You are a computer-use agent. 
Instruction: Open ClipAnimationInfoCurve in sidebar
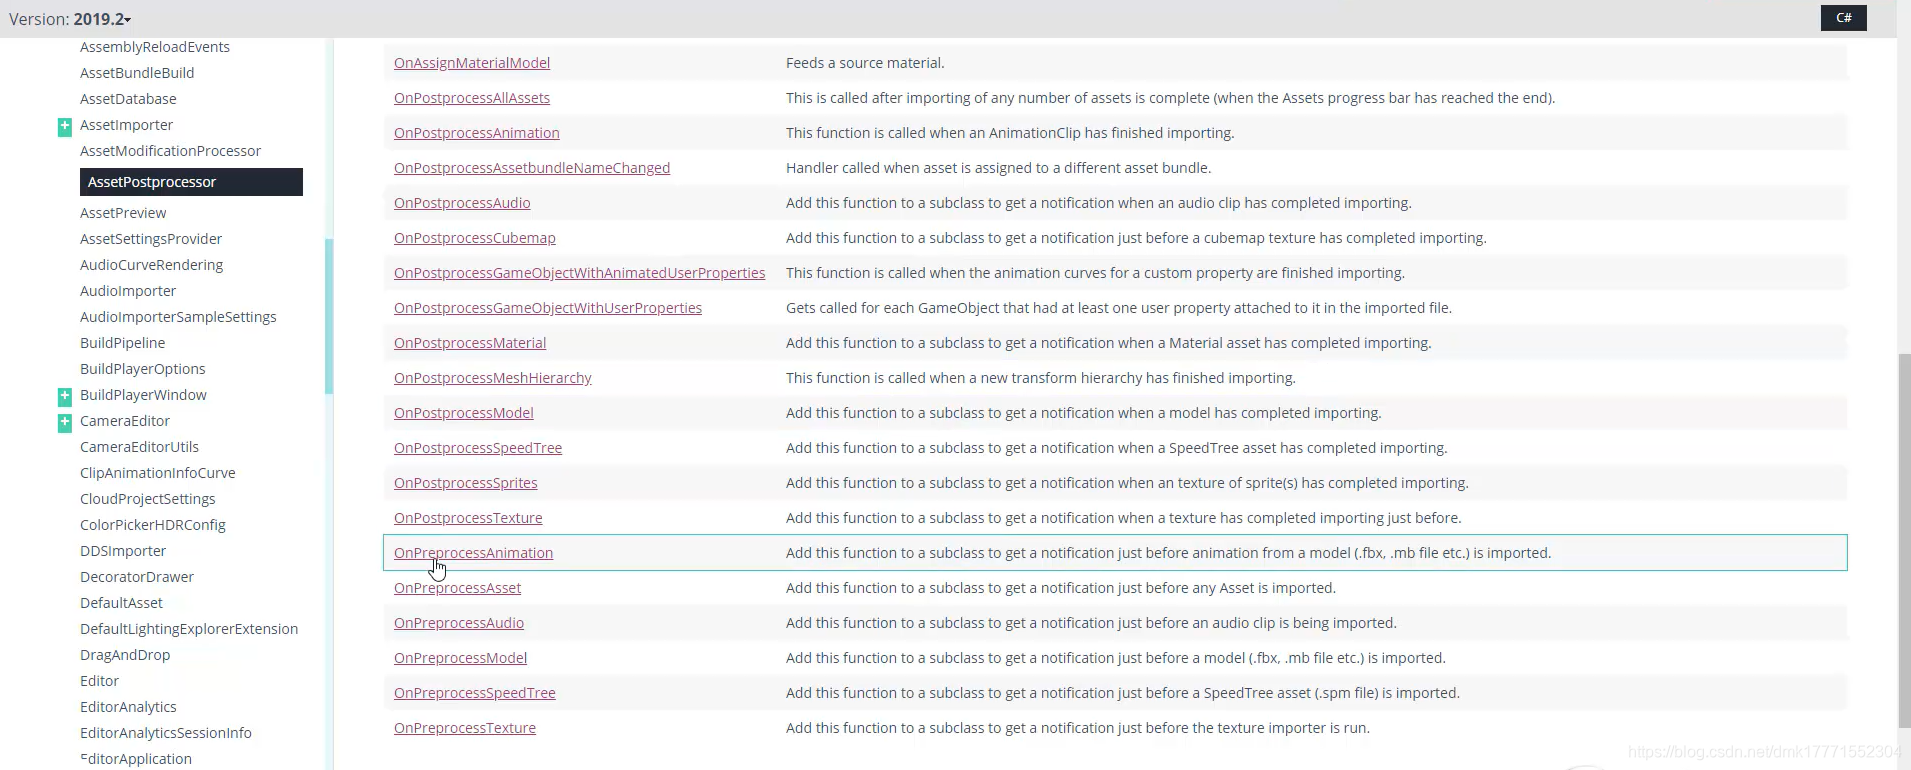(158, 473)
